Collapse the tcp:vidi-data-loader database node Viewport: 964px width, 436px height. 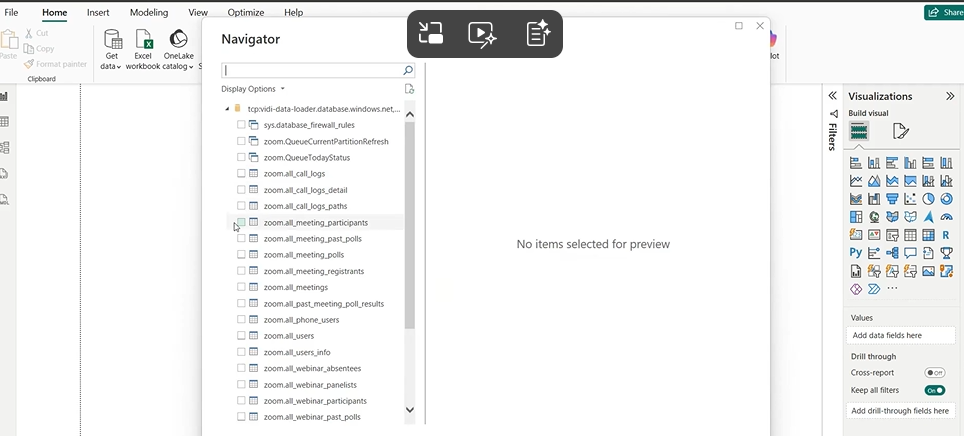coord(227,109)
